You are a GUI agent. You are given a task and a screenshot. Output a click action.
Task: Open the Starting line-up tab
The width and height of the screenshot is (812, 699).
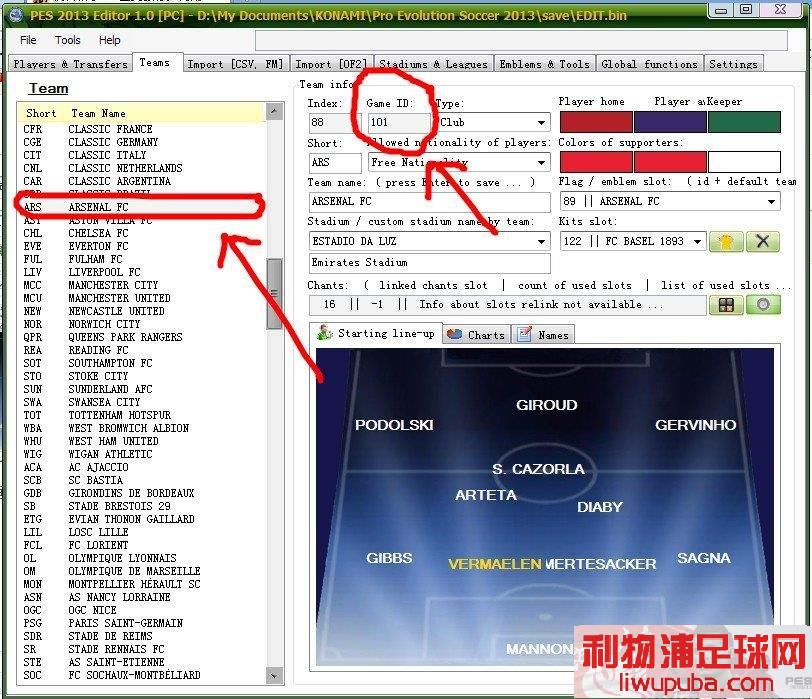tap(376, 333)
